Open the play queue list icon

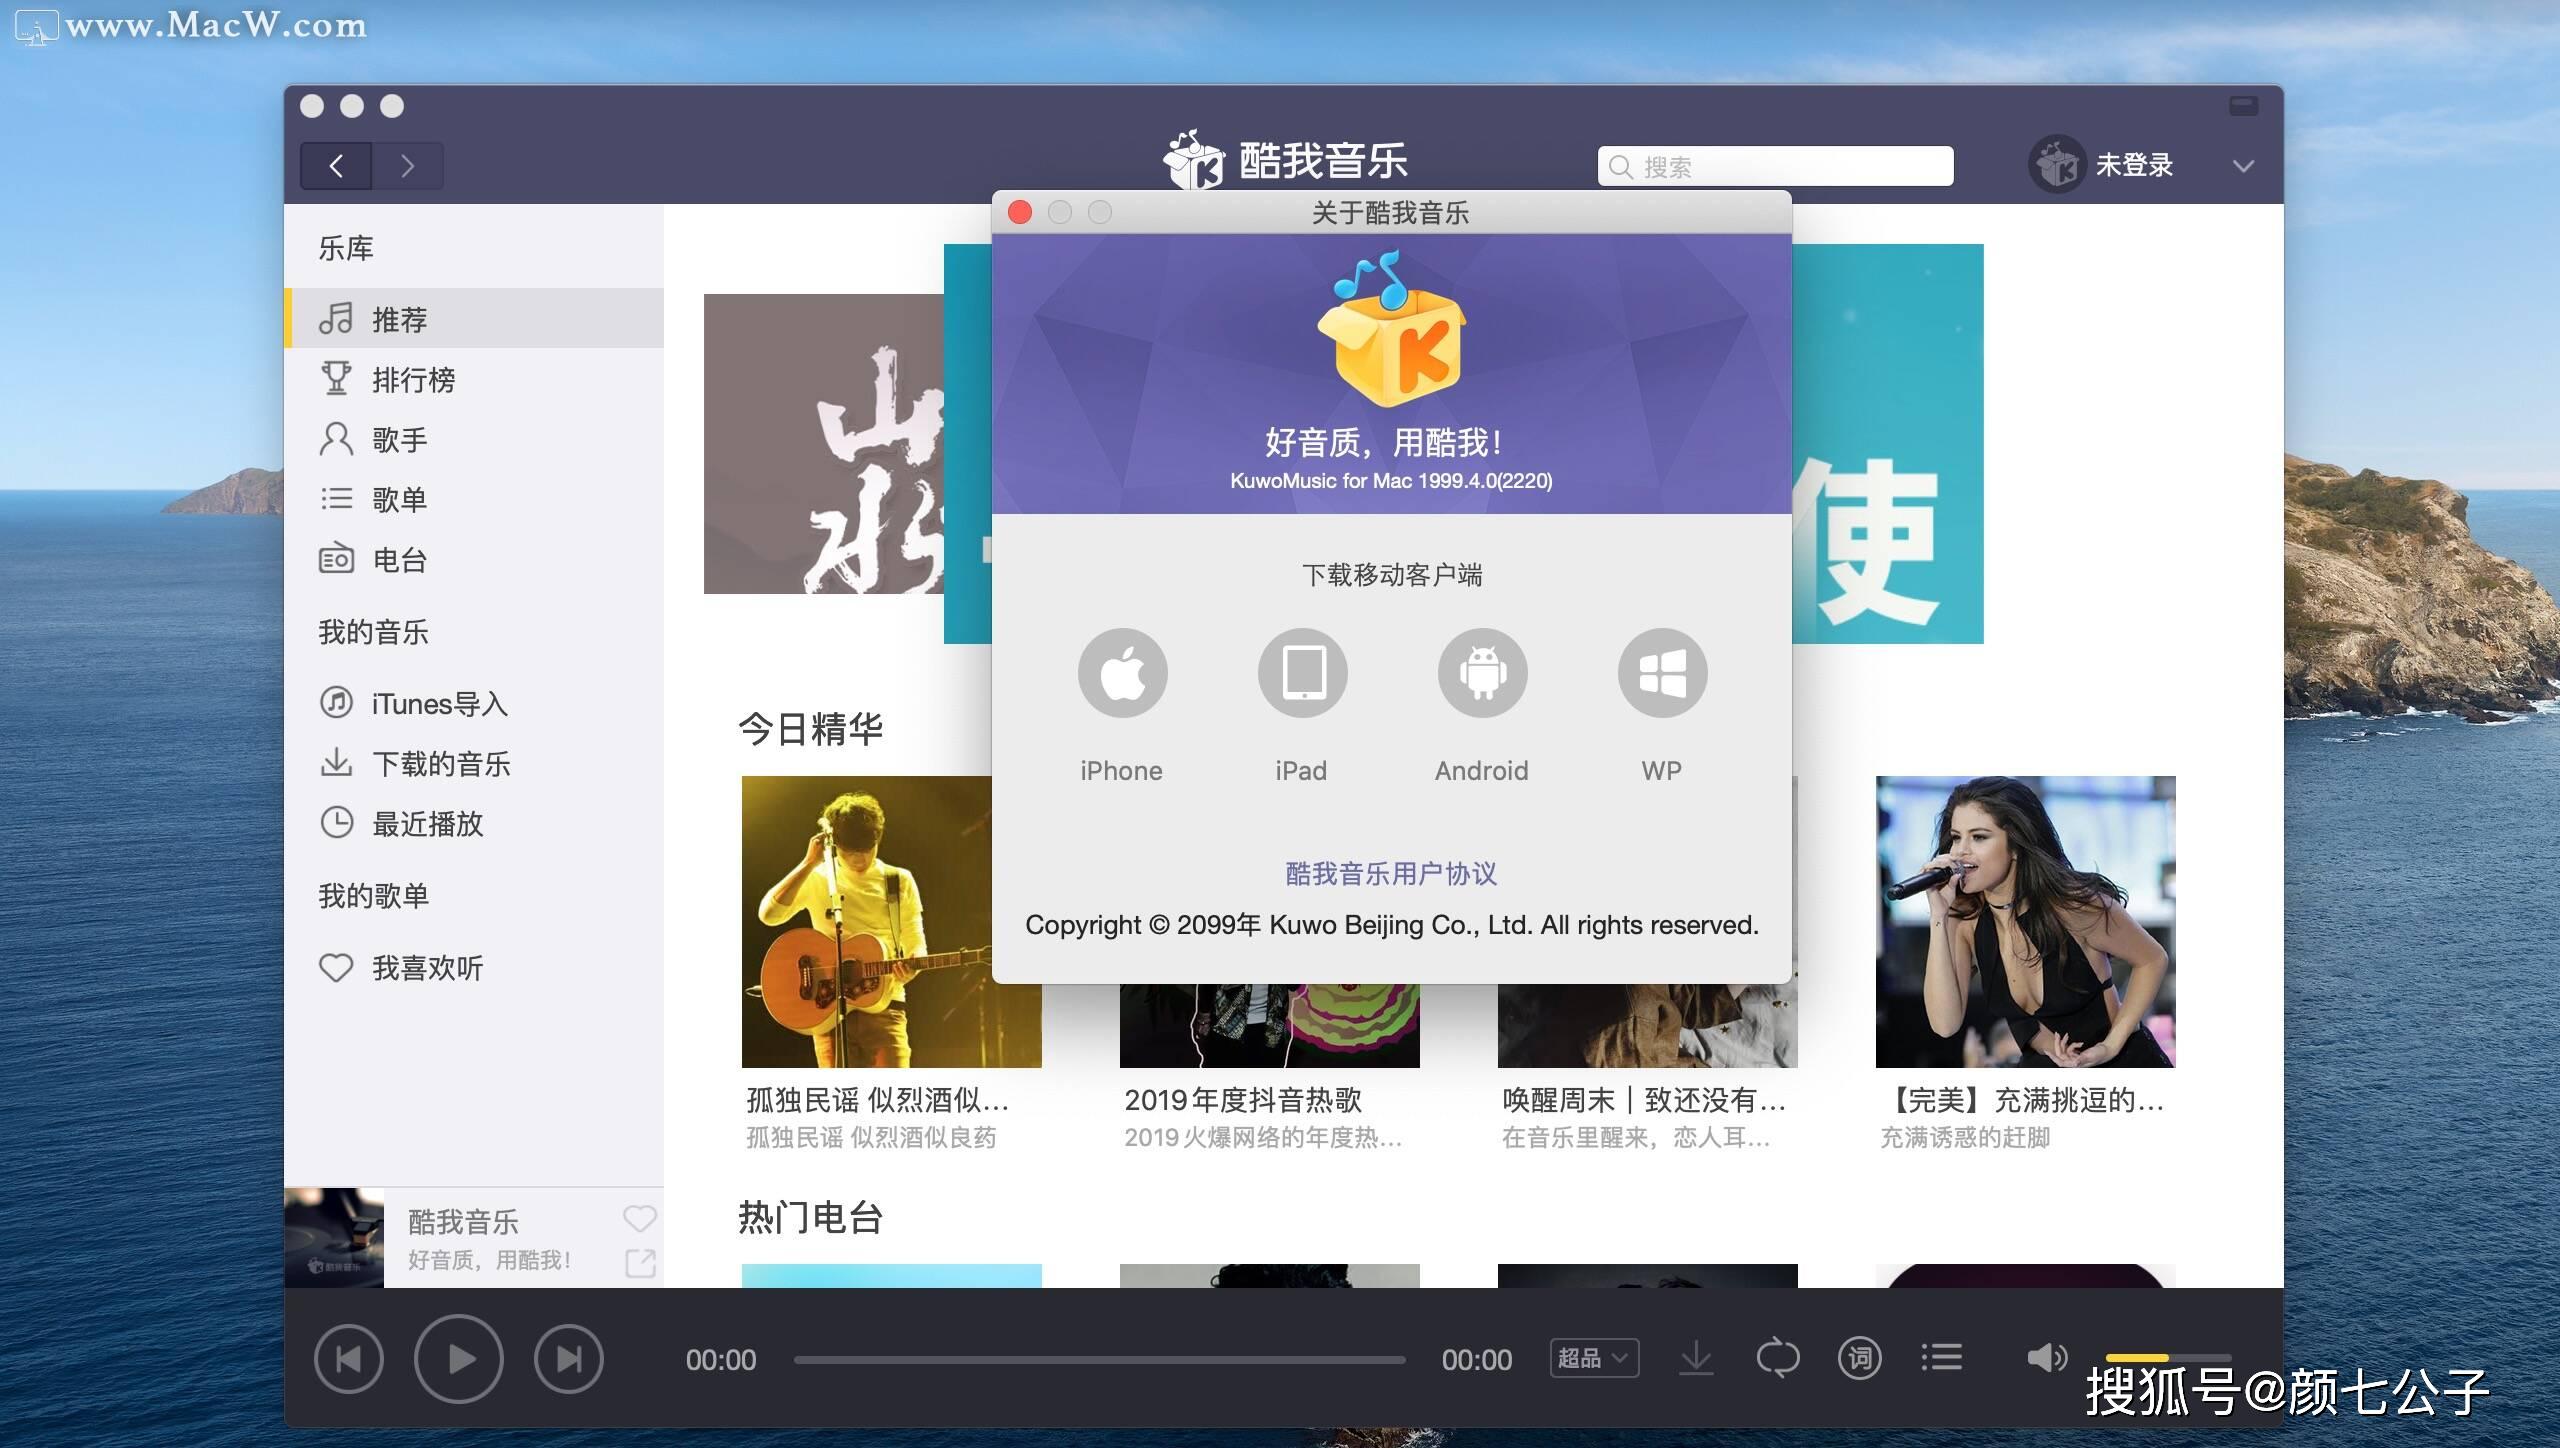coord(1942,1358)
